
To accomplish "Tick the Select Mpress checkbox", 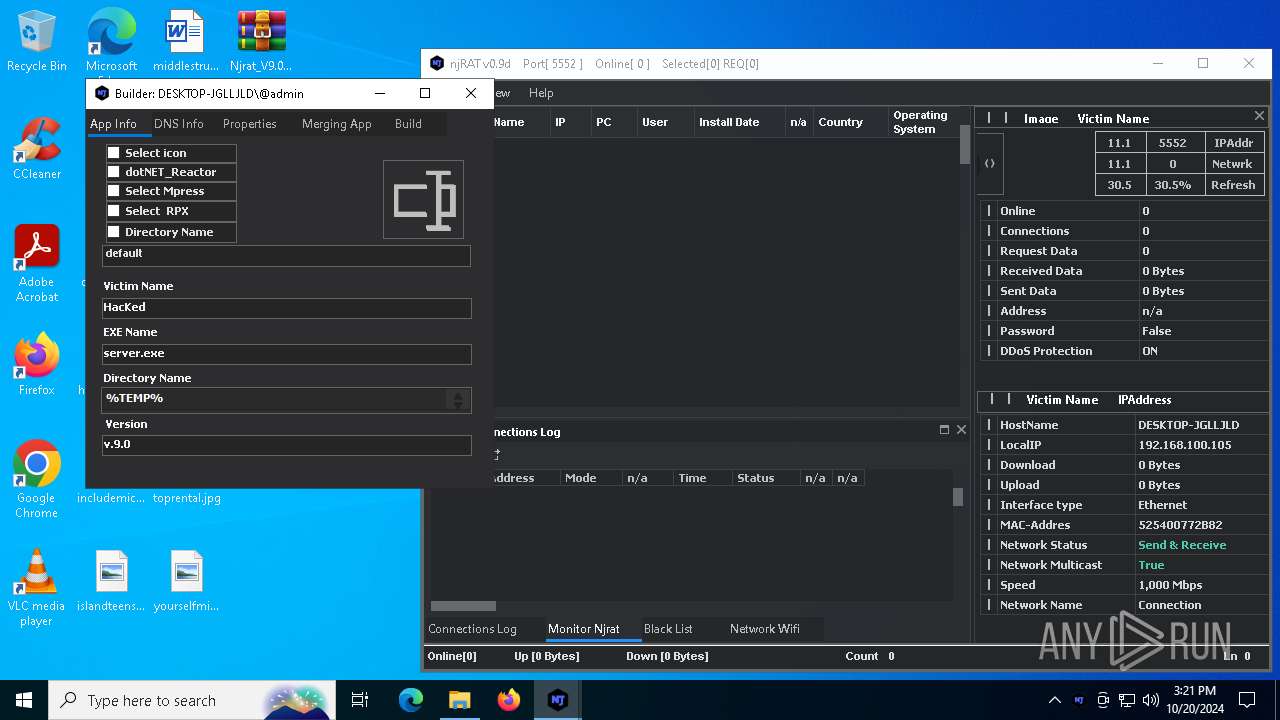I will click(114, 191).
